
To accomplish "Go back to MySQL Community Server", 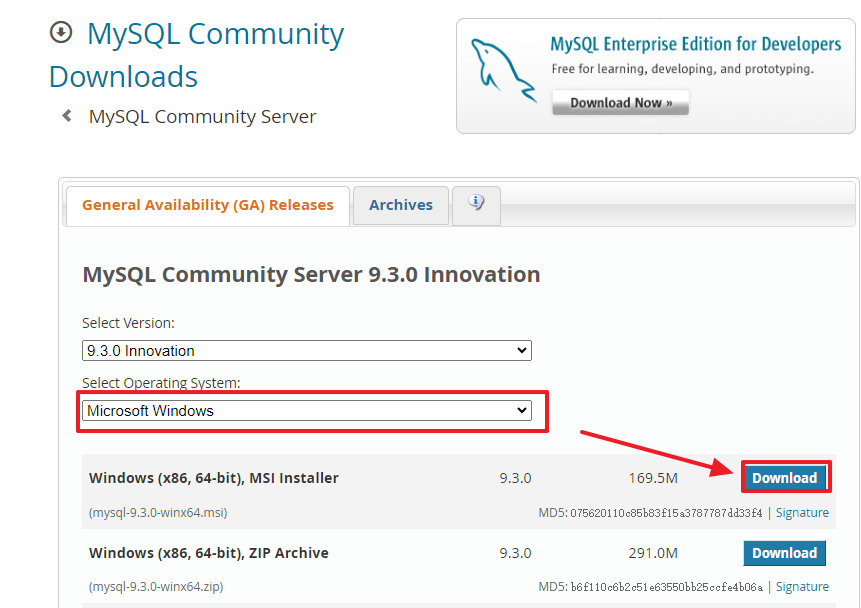I will click(202, 116).
